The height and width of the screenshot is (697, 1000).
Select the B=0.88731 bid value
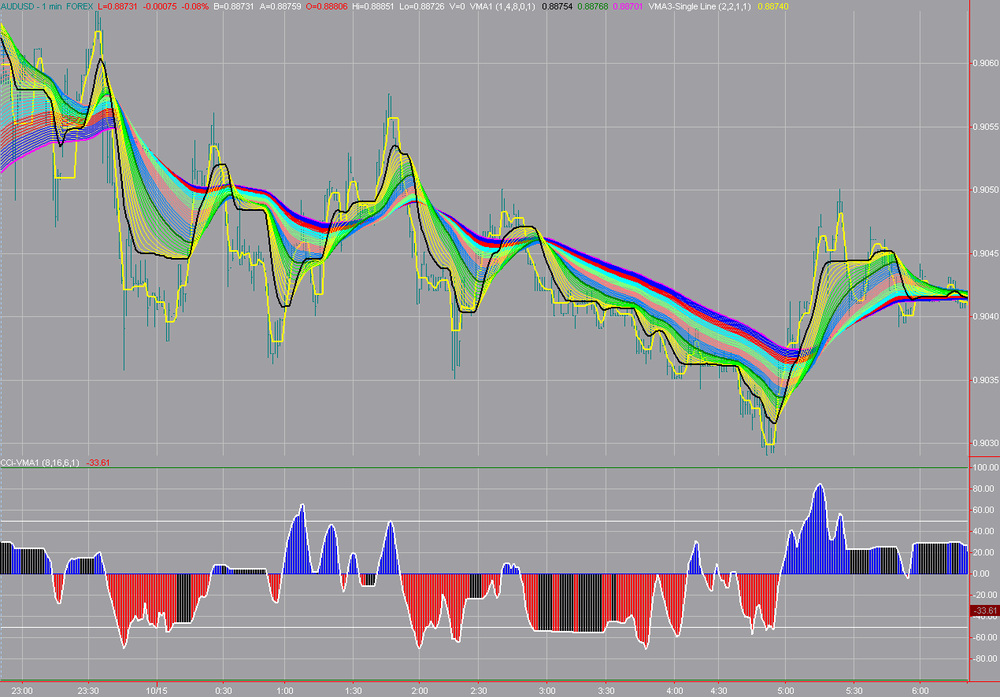point(233,6)
